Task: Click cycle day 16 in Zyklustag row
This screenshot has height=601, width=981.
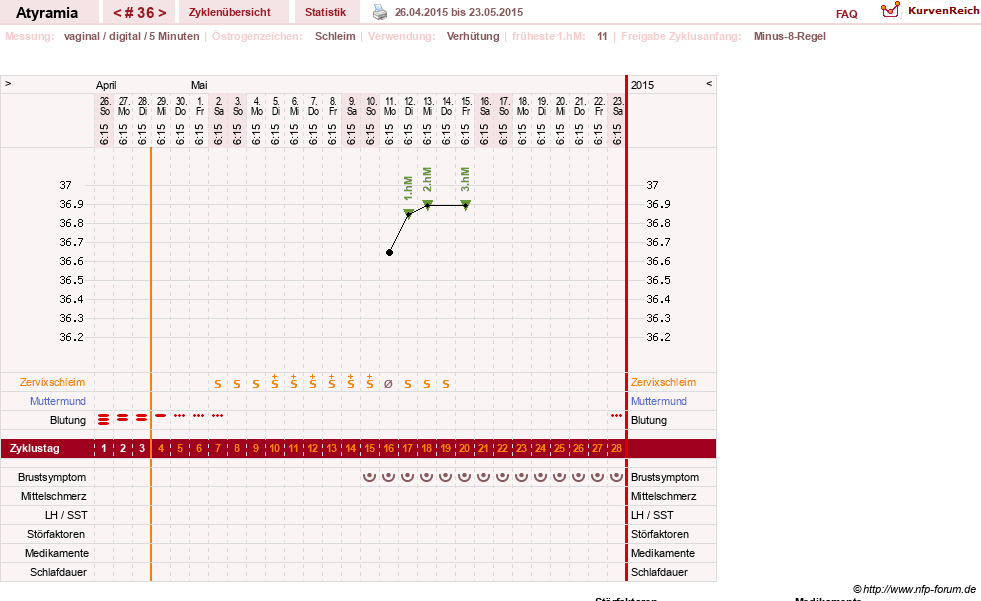Action: coord(389,448)
